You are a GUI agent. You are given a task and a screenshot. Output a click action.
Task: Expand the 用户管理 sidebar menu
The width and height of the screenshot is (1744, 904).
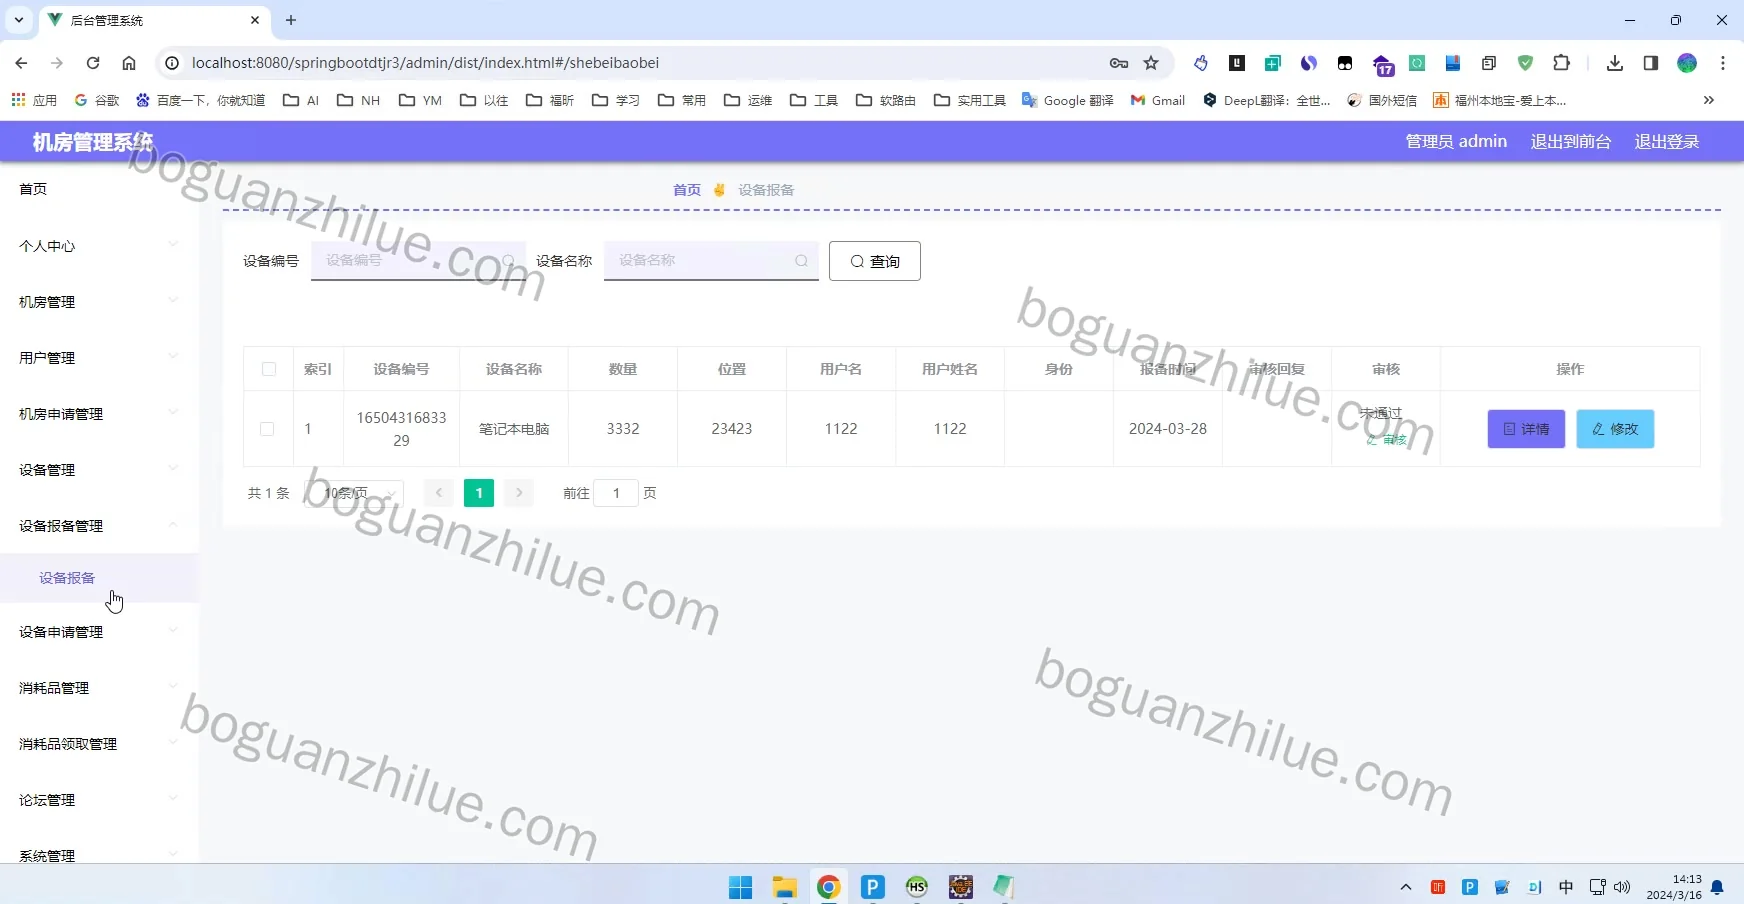point(99,358)
